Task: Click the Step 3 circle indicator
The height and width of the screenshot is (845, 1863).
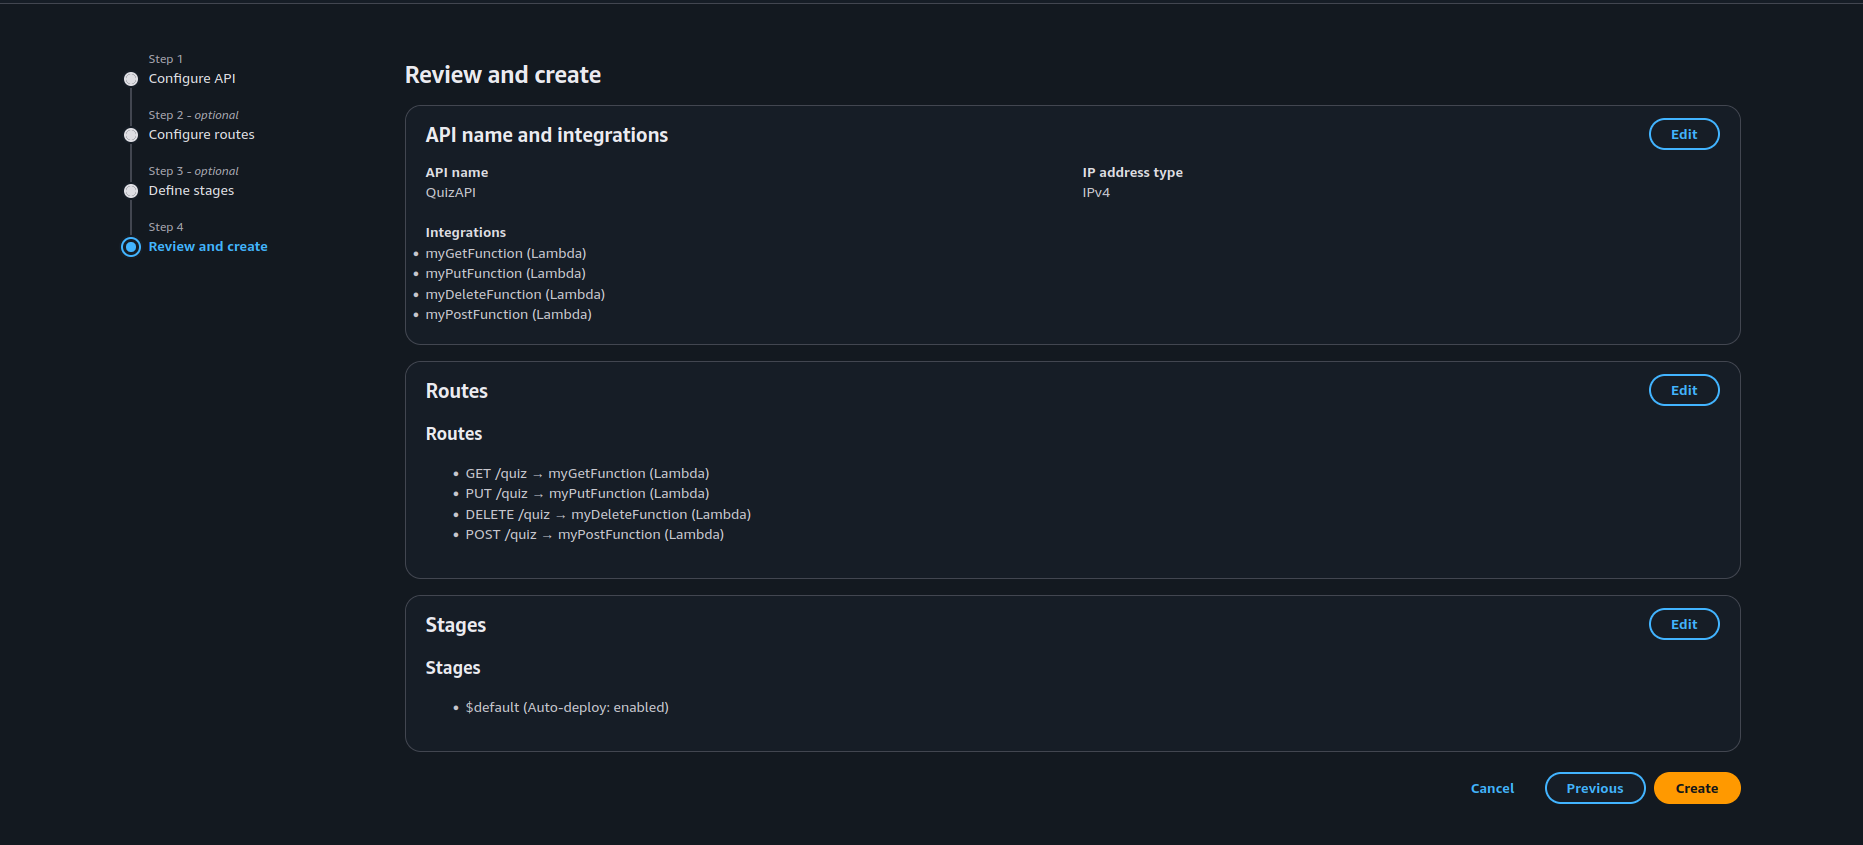Action: coord(131,191)
